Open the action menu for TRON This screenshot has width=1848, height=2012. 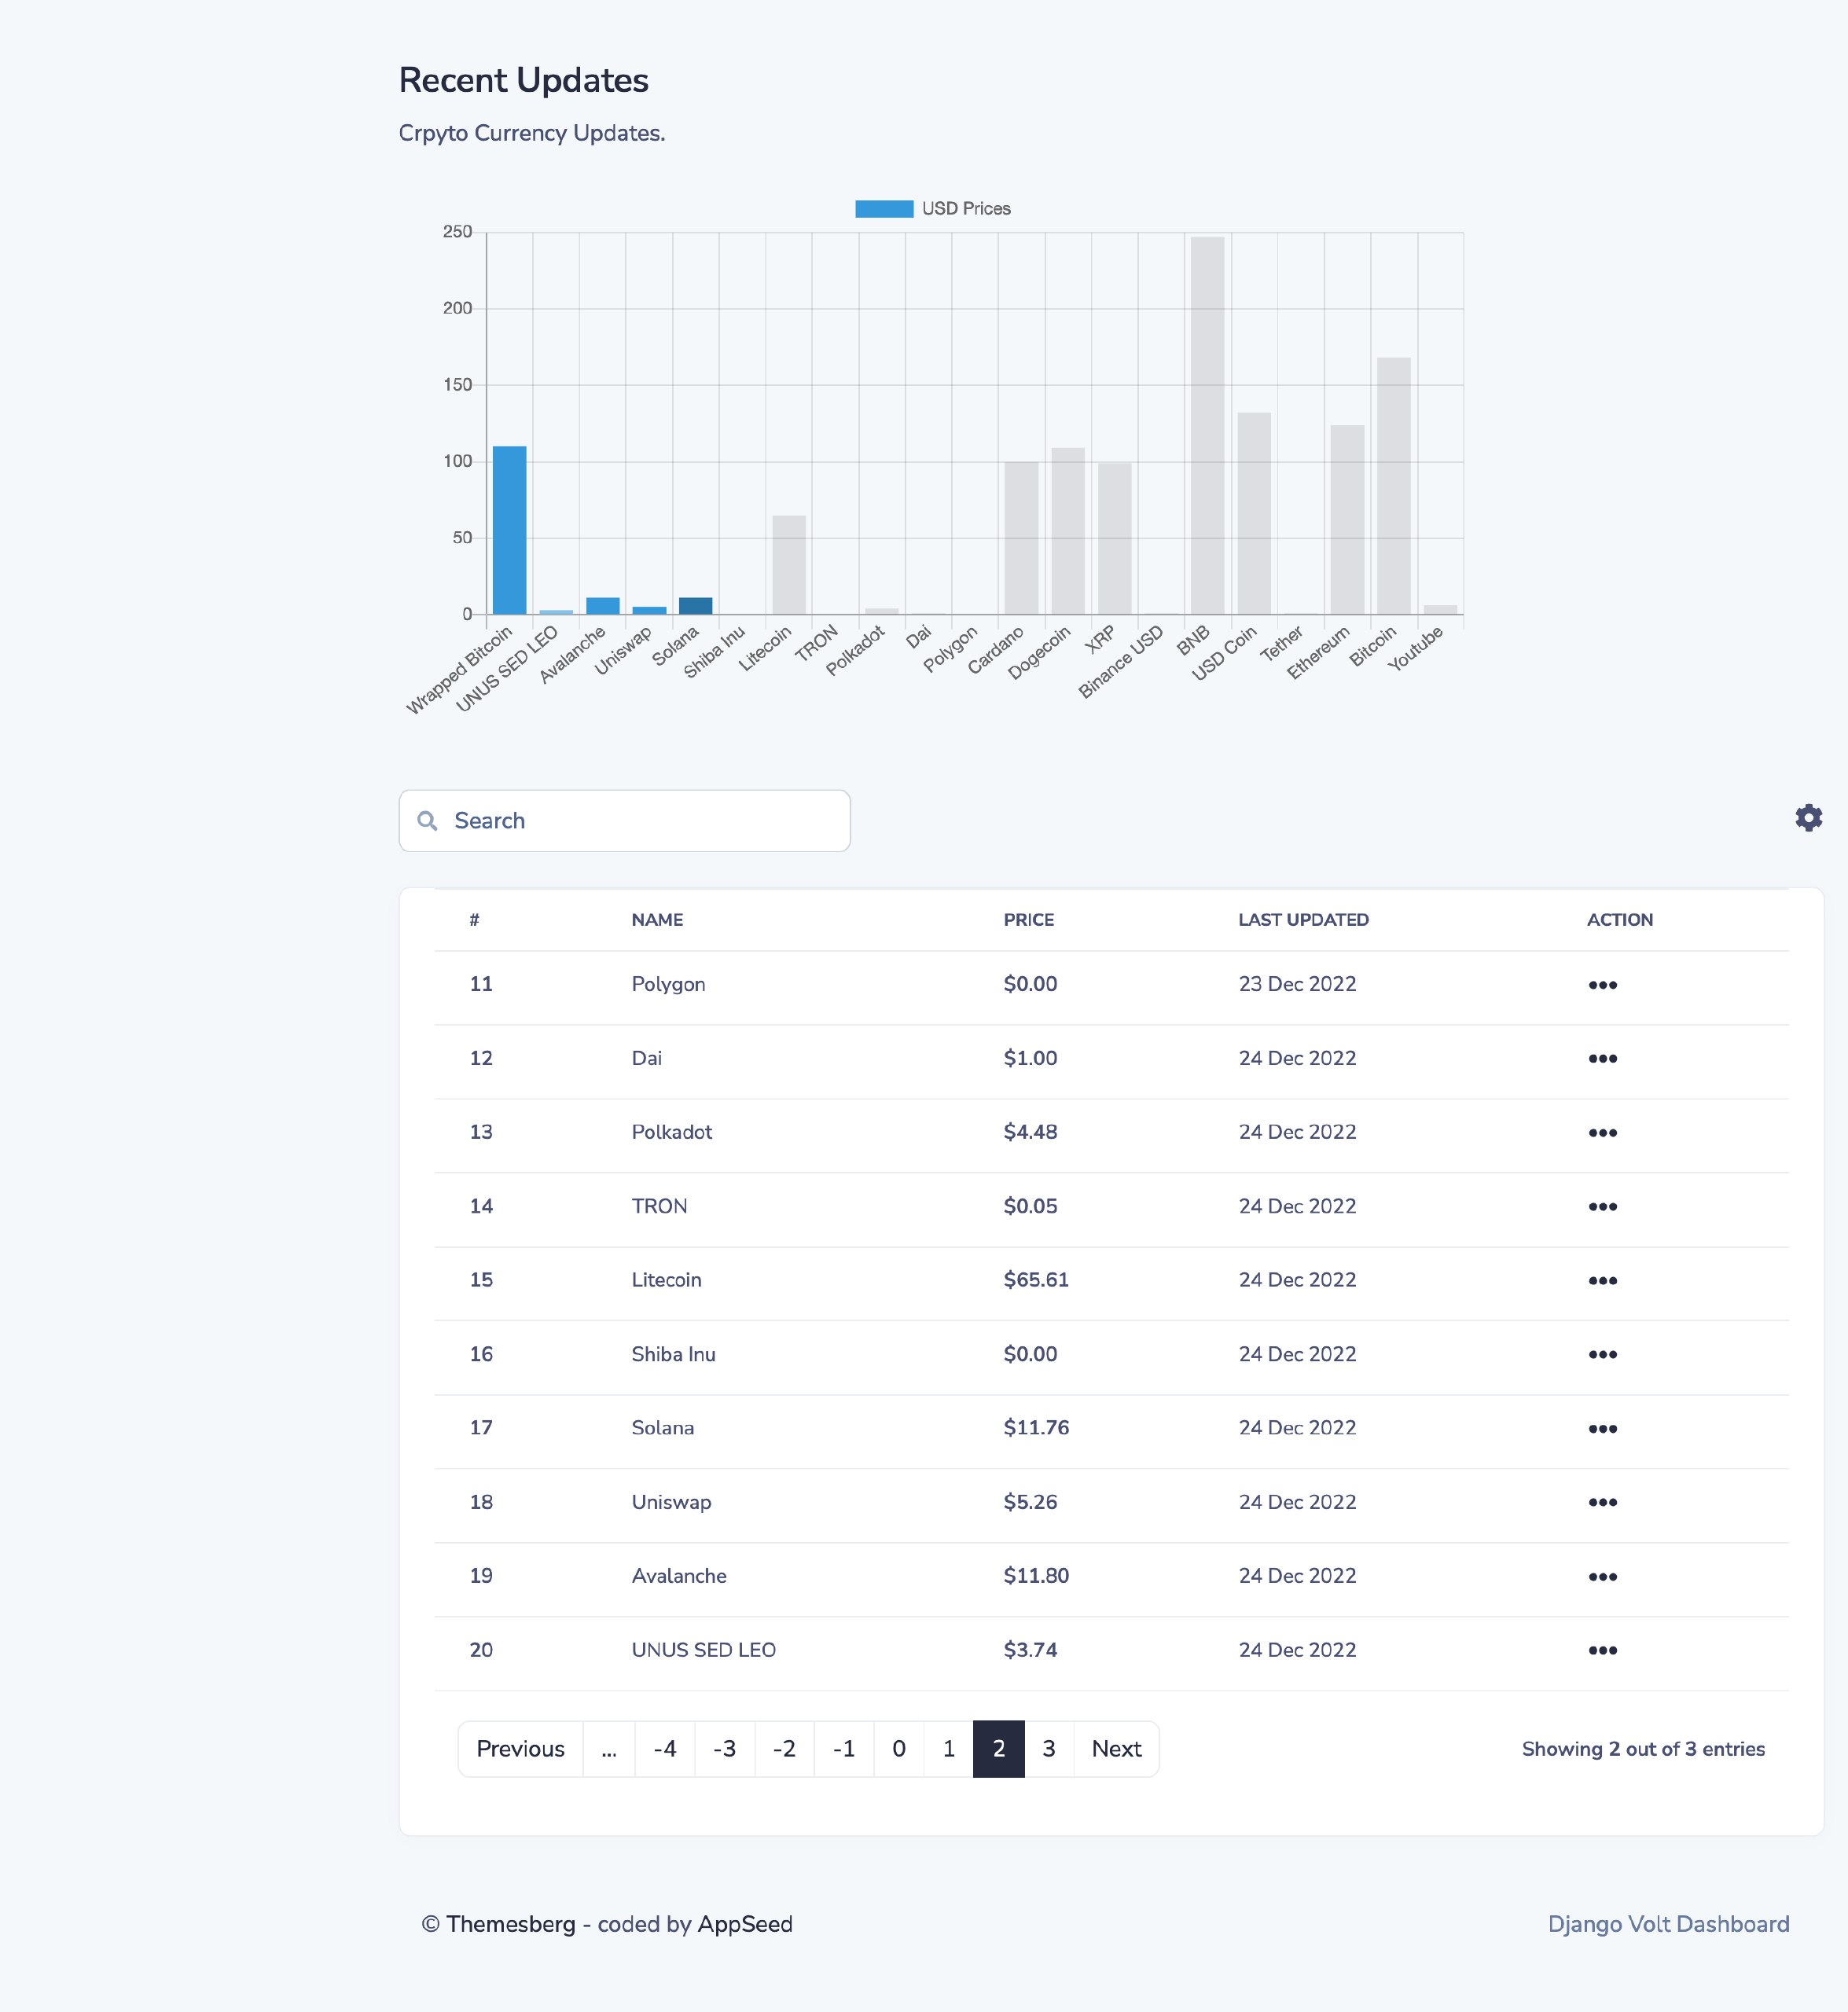click(x=1603, y=1207)
